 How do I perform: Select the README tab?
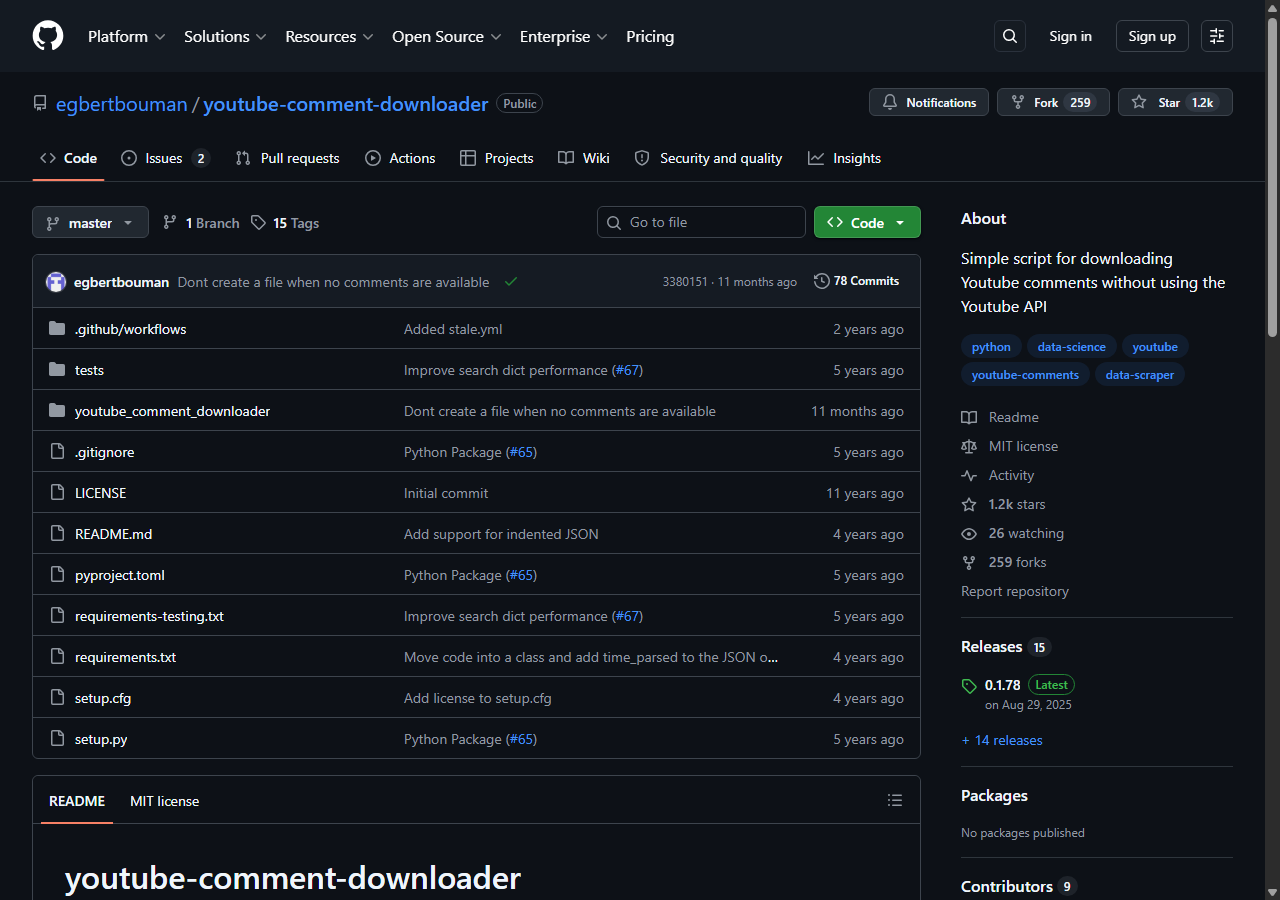[x=77, y=801]
